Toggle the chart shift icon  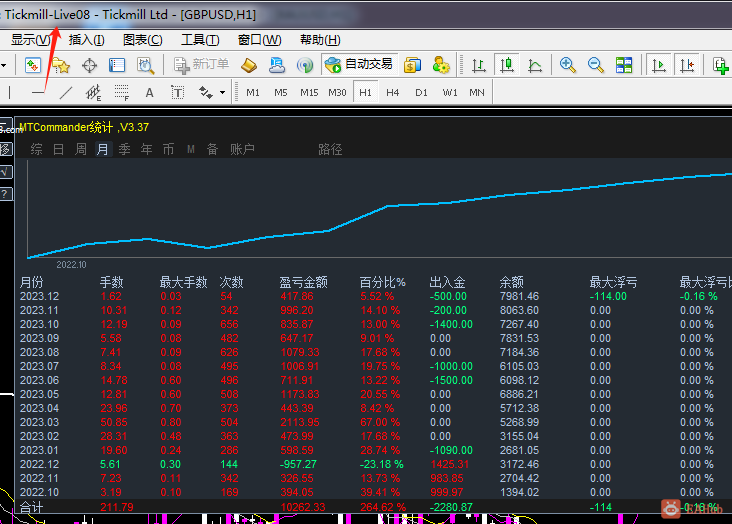click(687, 65)
